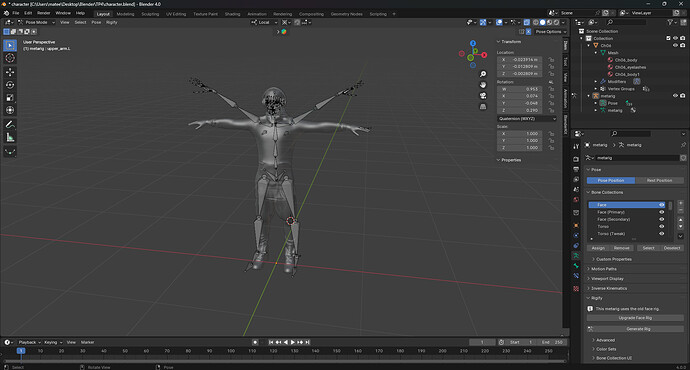Open transform orientation Local dropdown
Viewport: 690px width, 370px height.
tap(264, 22)
